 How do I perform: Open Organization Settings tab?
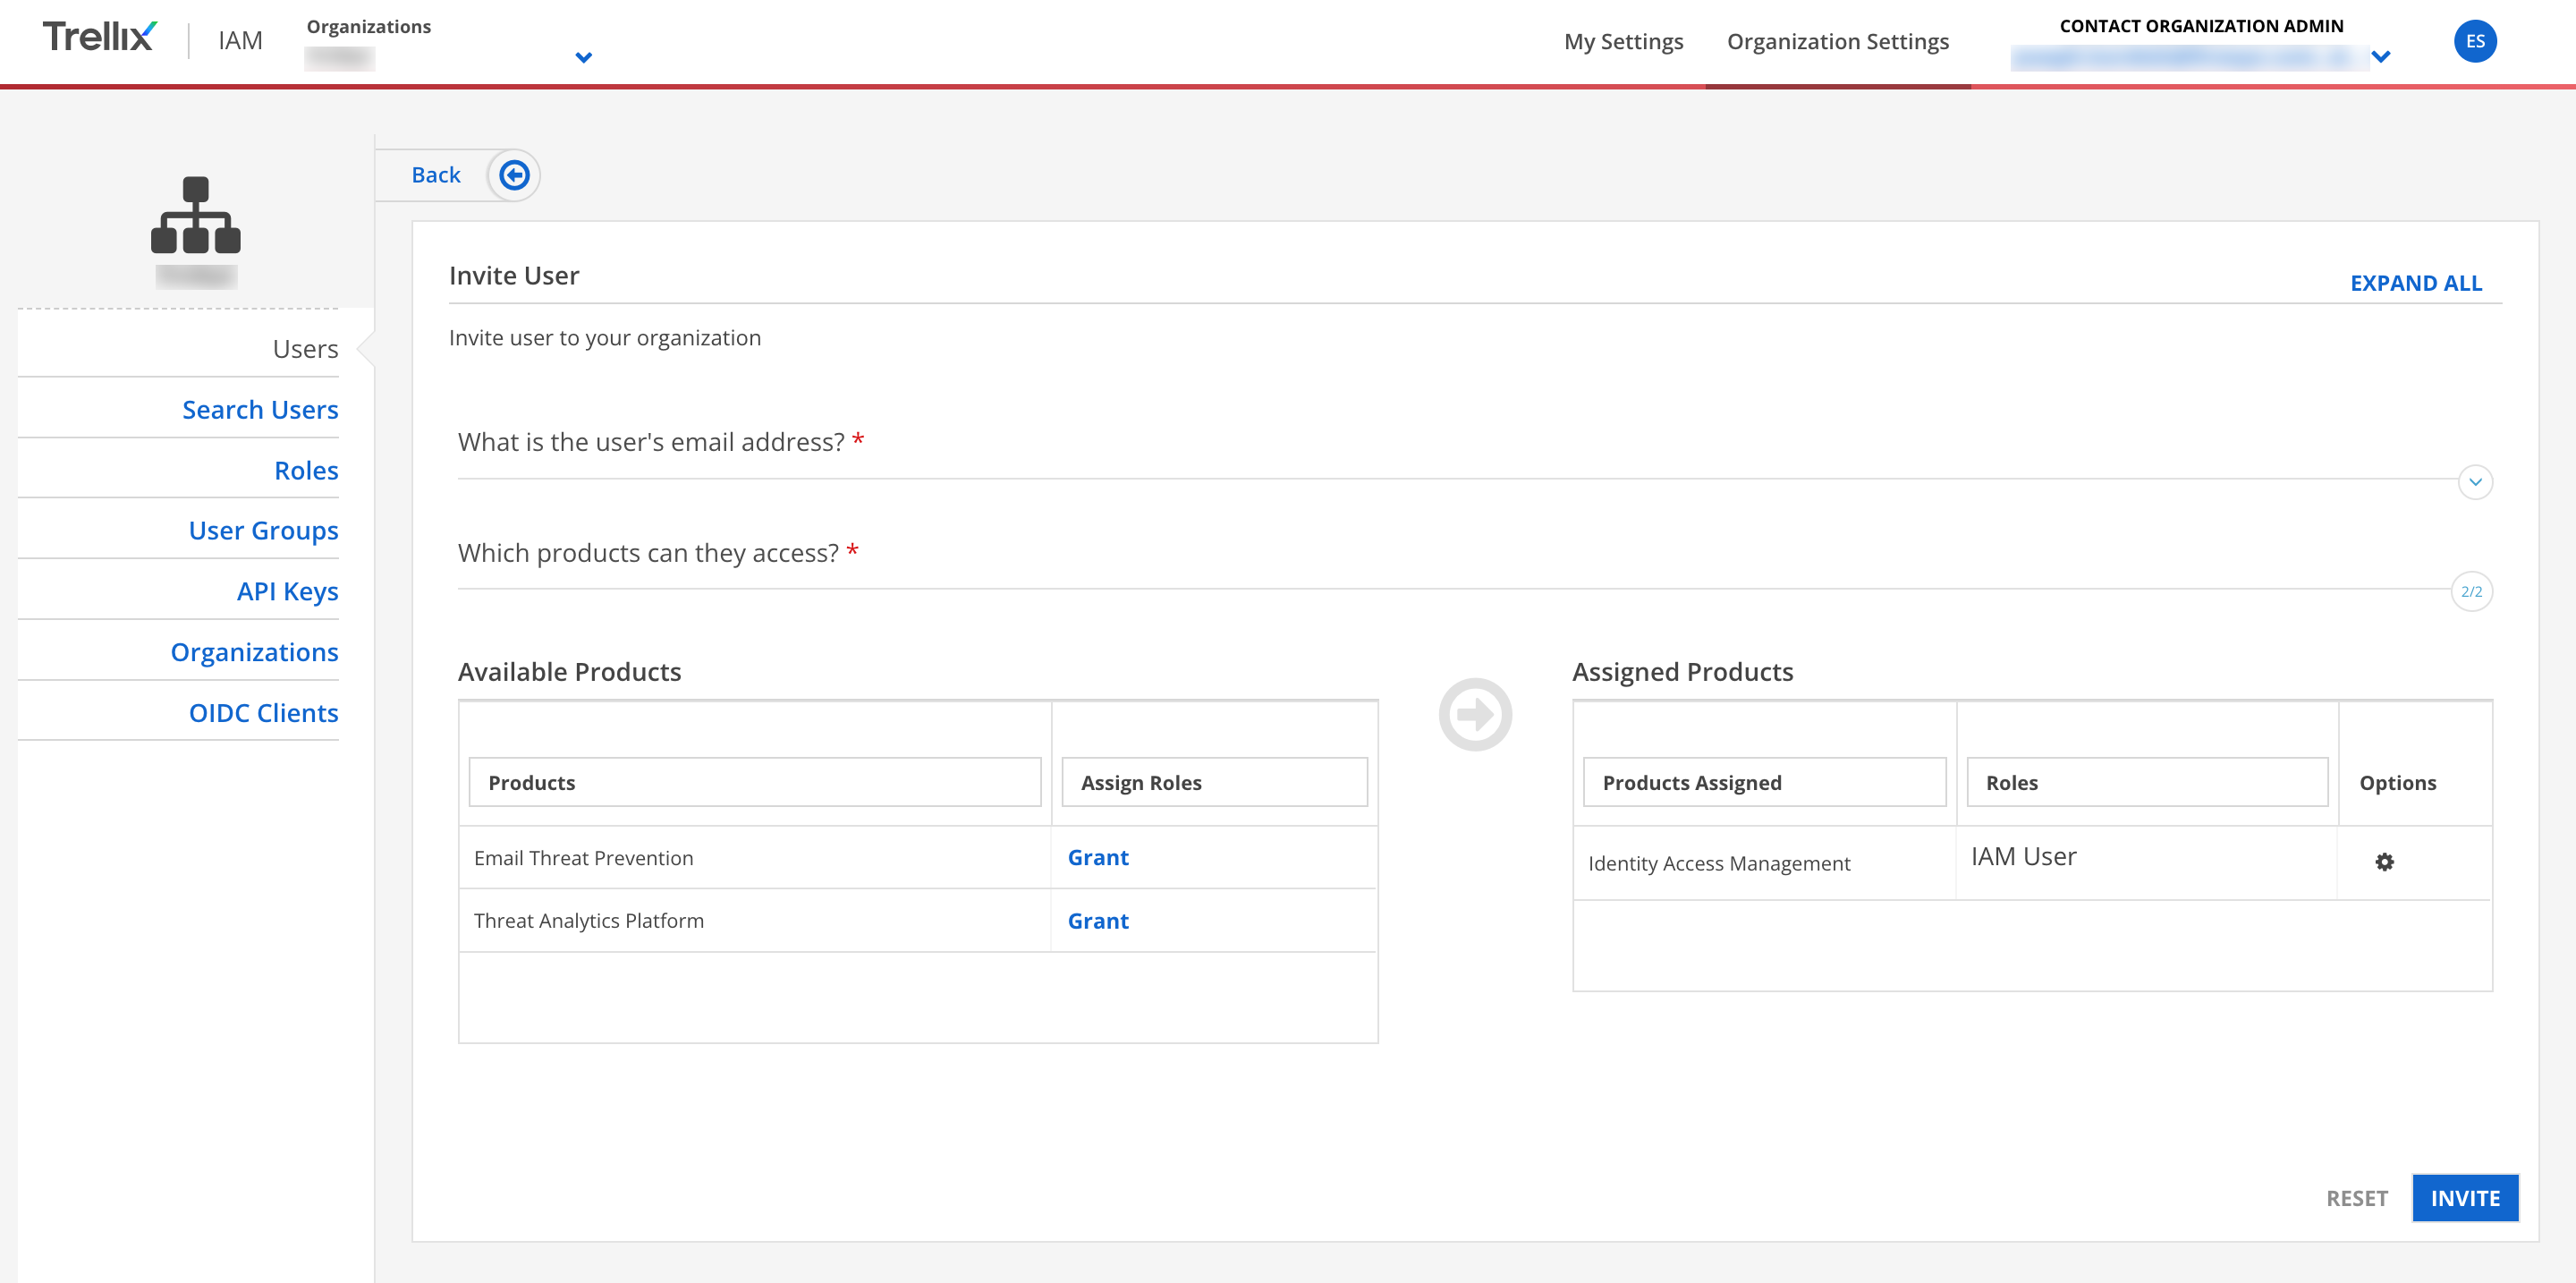pos(1838,41)
